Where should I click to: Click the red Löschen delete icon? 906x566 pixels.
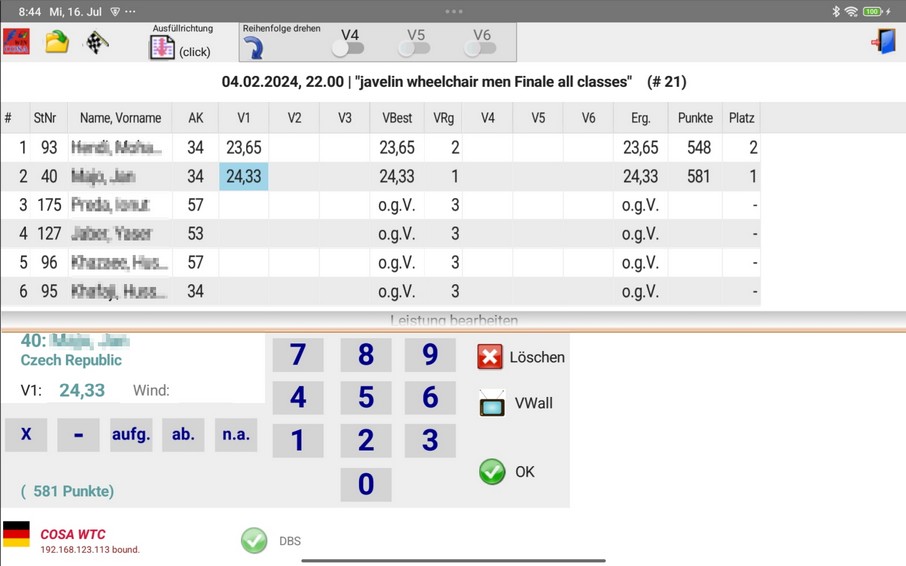click(490, 357)
